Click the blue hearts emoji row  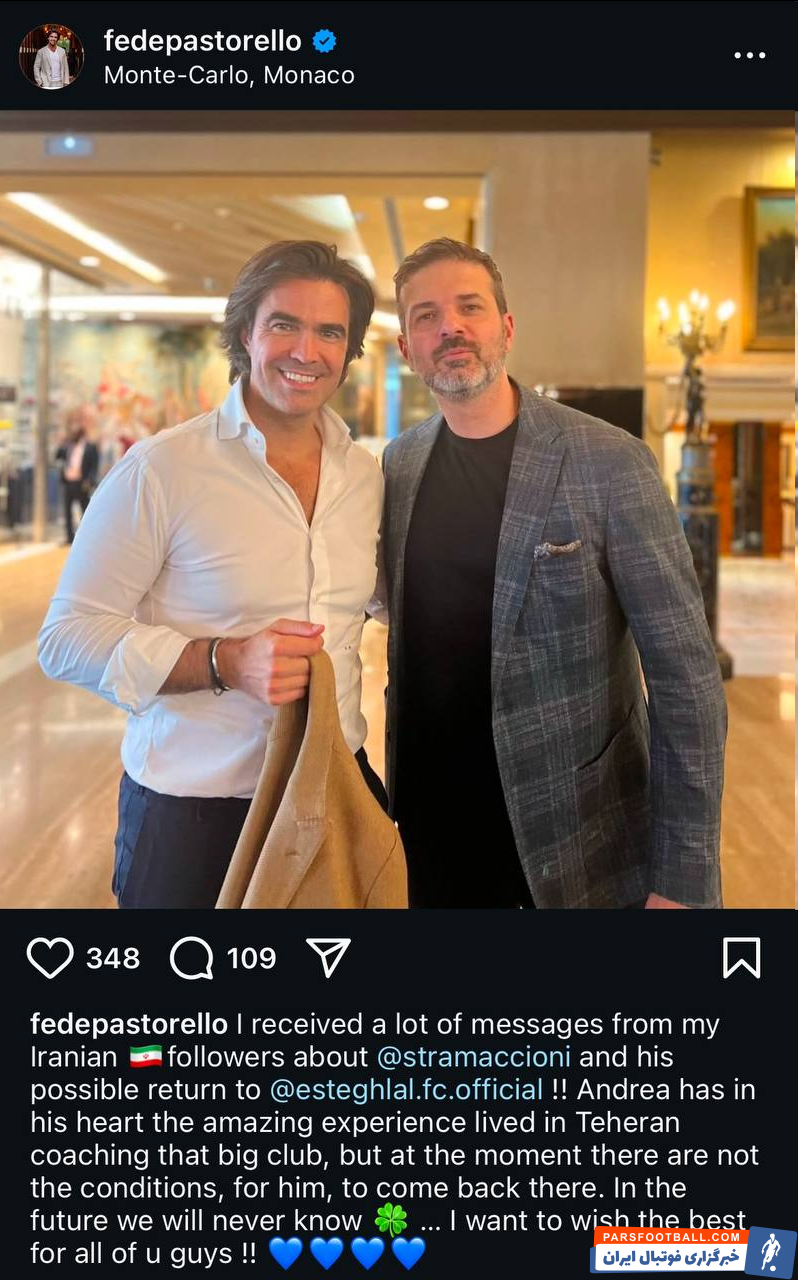tap(347, 1252)
